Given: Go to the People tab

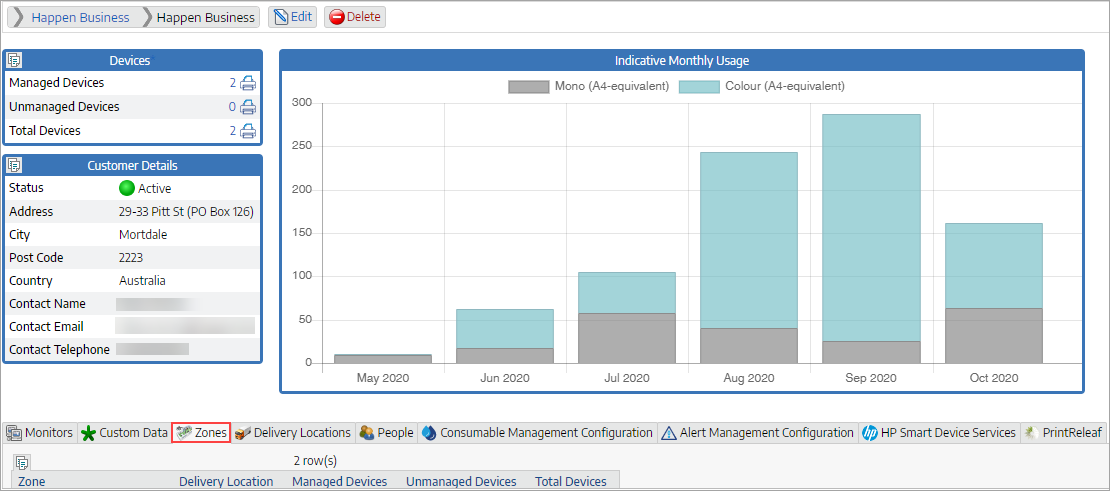Looking at the screenshot, I should [x=386, y=433].
